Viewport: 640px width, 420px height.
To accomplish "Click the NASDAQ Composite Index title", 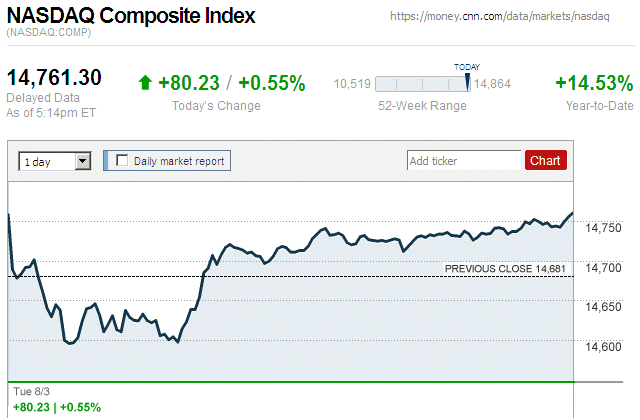I will (x=131, y=17).
